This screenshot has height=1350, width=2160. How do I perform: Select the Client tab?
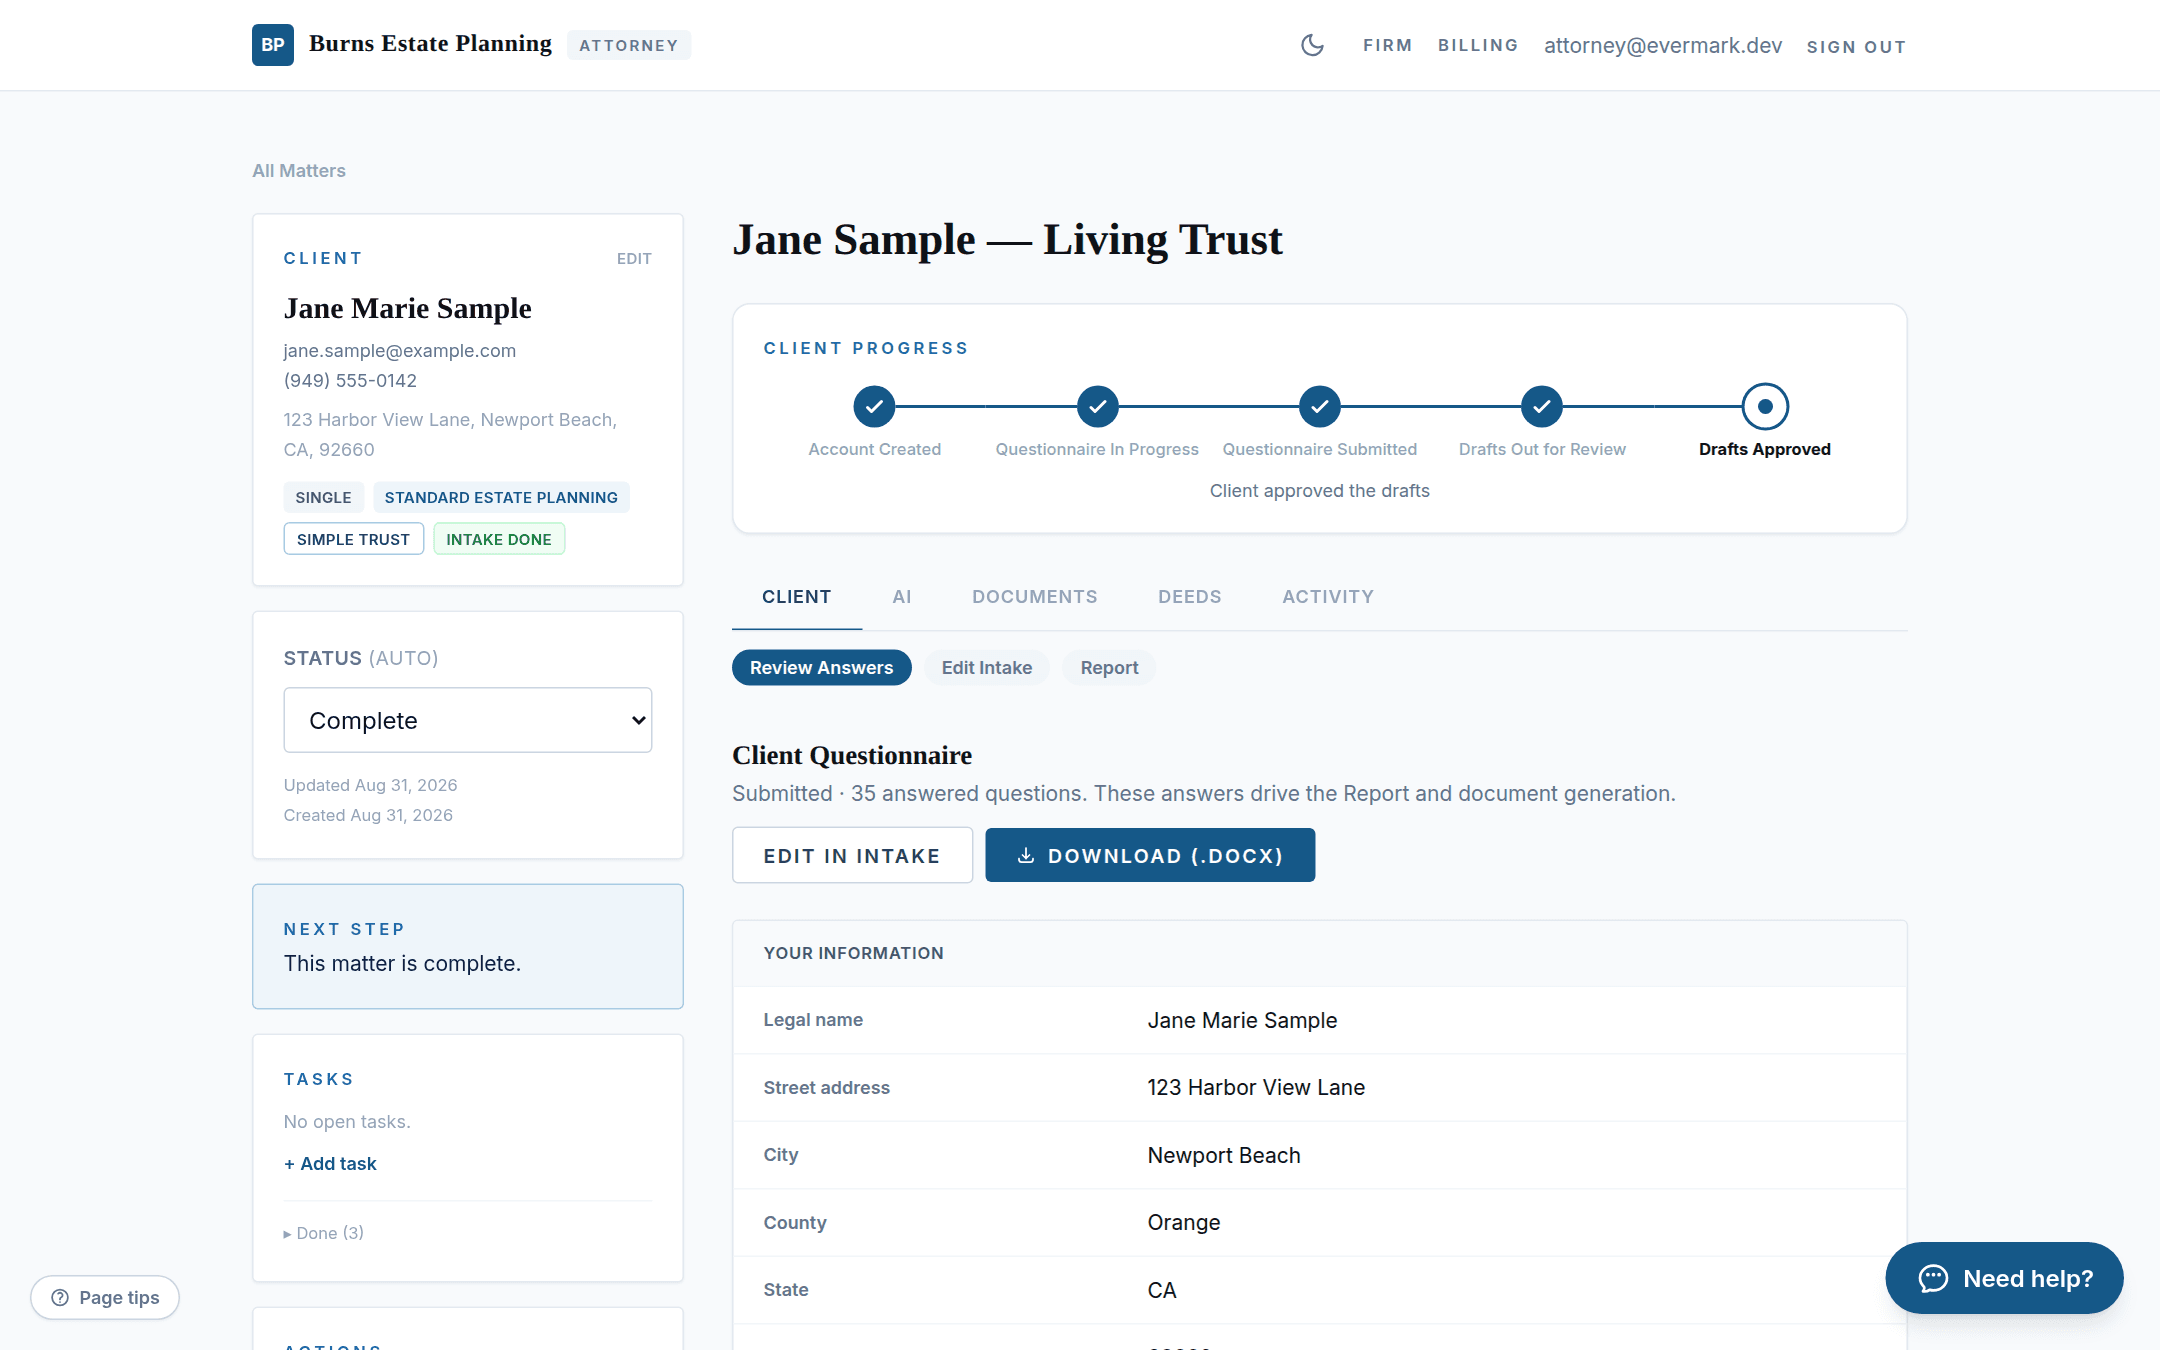(x=797, y=597)
